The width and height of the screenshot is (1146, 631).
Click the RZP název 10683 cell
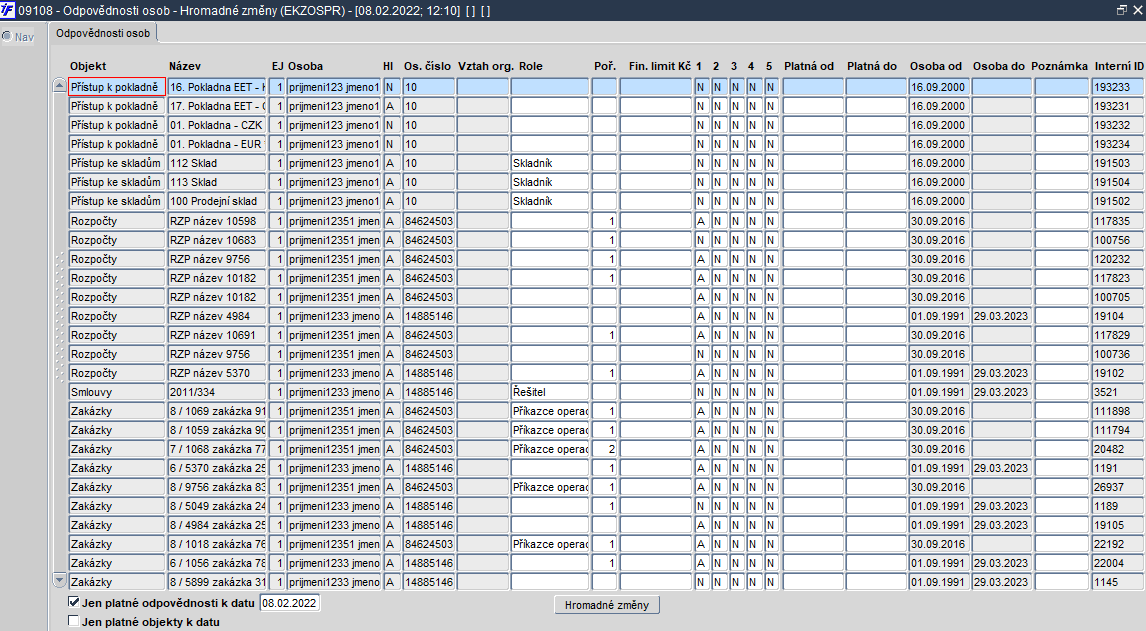(x=217, y=240)
